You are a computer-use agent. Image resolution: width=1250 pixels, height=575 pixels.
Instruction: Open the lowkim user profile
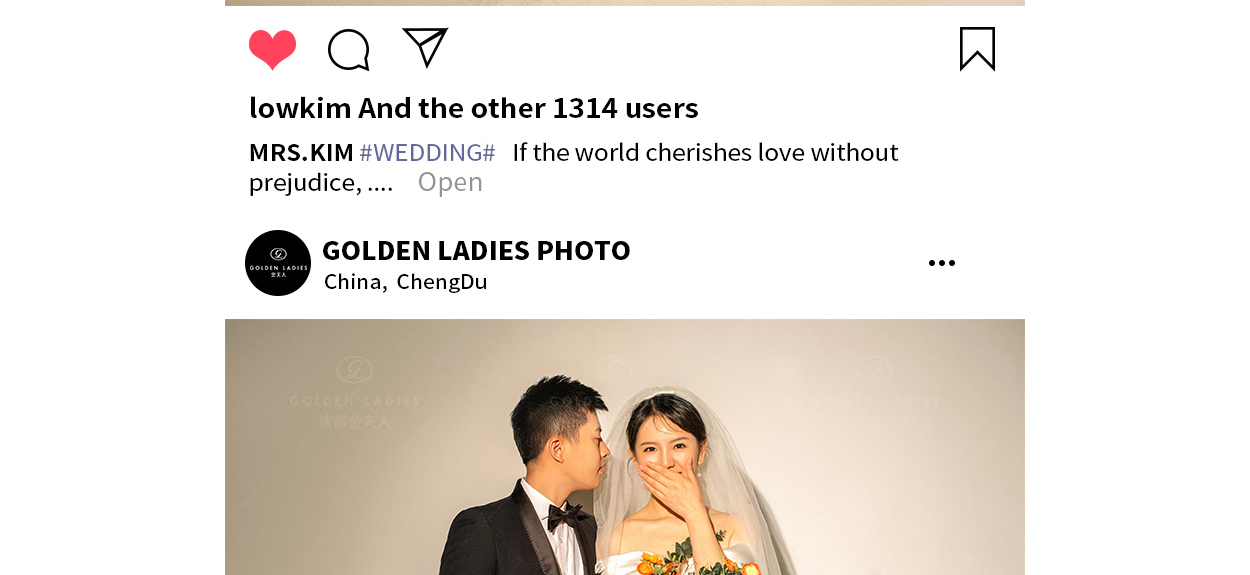[300, 108]
